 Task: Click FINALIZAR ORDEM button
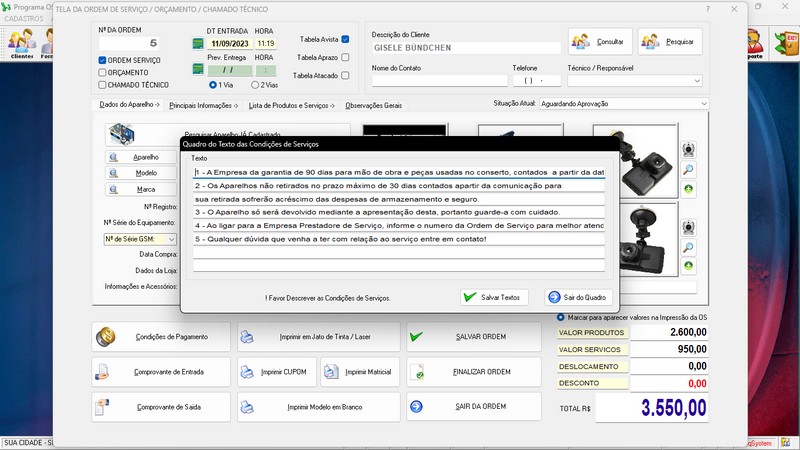473,372
